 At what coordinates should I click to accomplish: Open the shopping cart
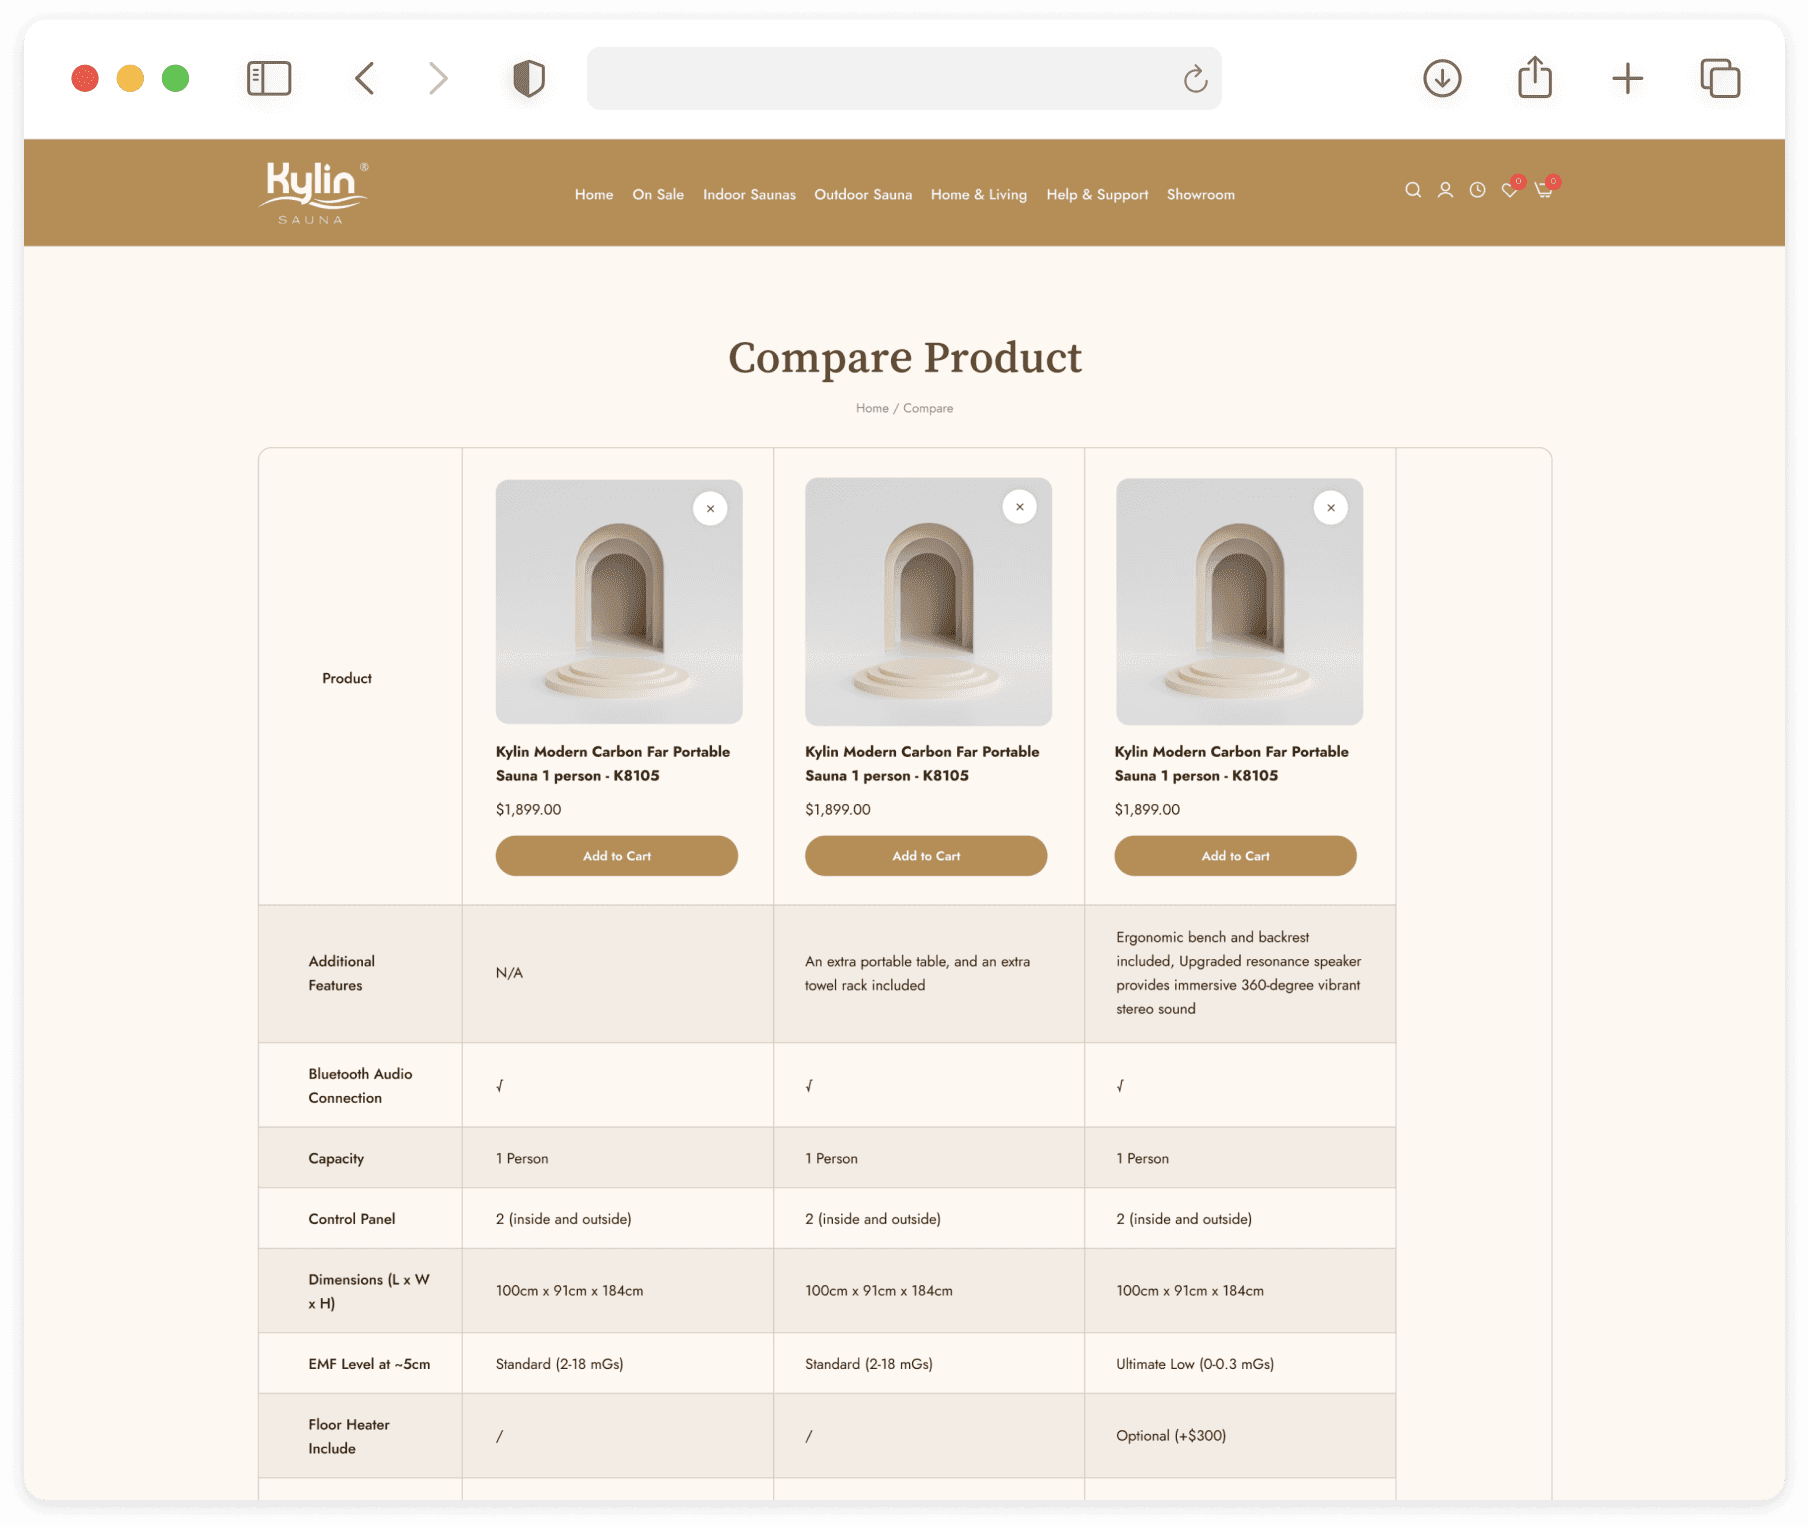click(1545, 189)
